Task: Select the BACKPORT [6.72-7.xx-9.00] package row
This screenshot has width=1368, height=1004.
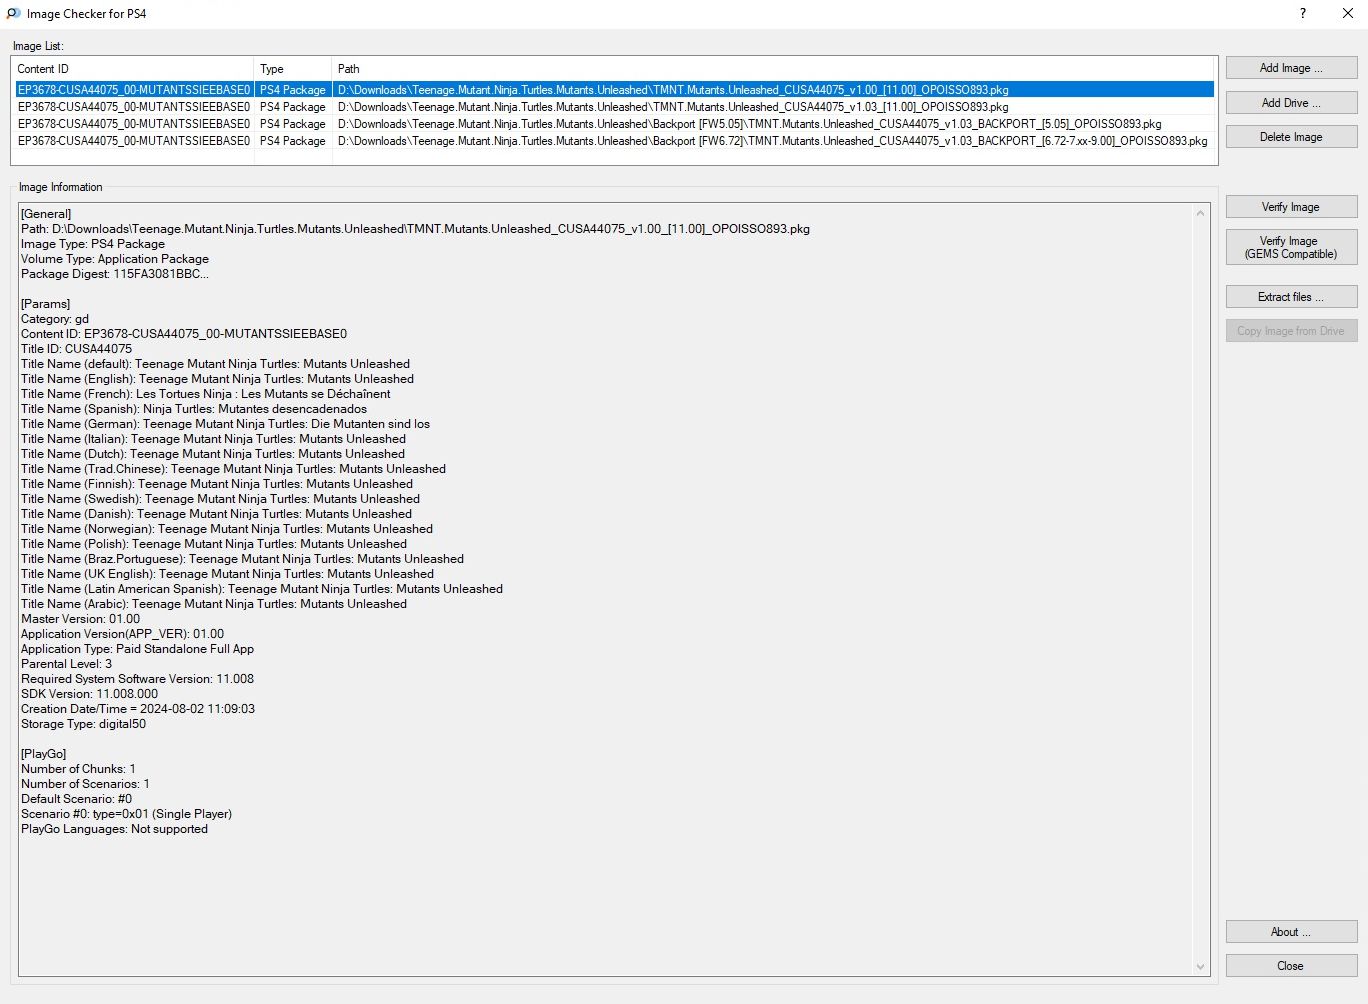Action: tap(614, 141)
